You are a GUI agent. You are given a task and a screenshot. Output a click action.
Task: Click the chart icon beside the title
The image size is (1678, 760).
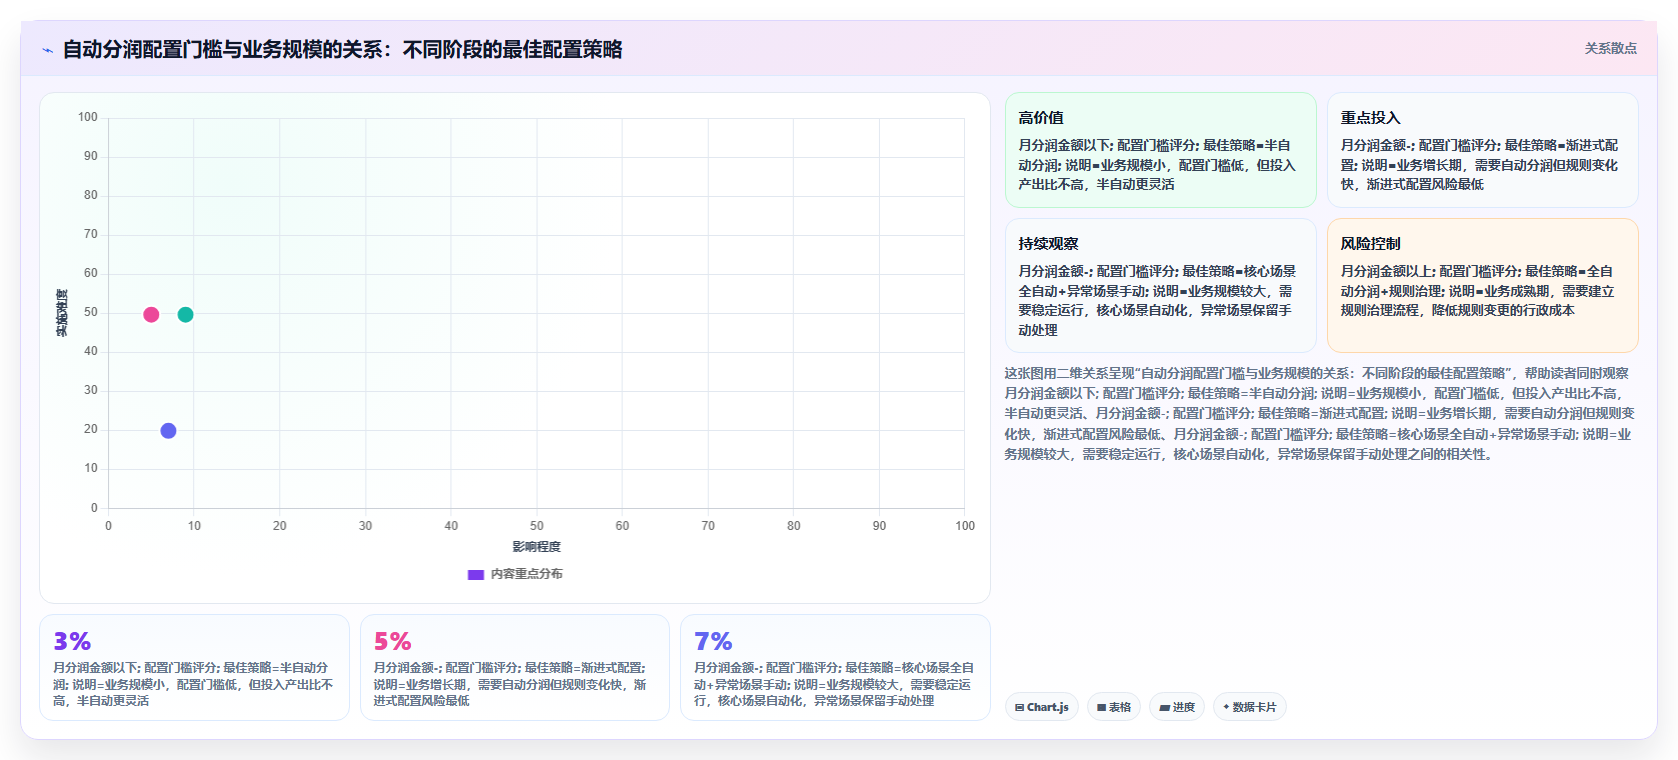point(47,50)
